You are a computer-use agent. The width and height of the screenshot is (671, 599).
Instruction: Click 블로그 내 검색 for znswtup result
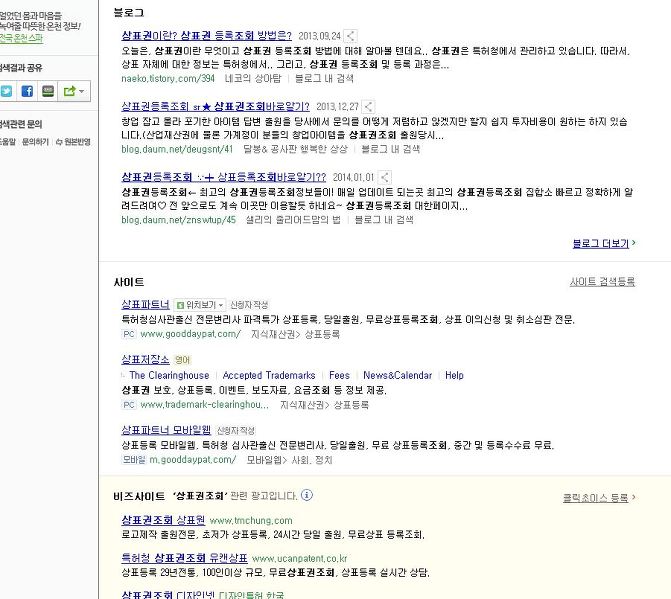(x=384, y=220)
